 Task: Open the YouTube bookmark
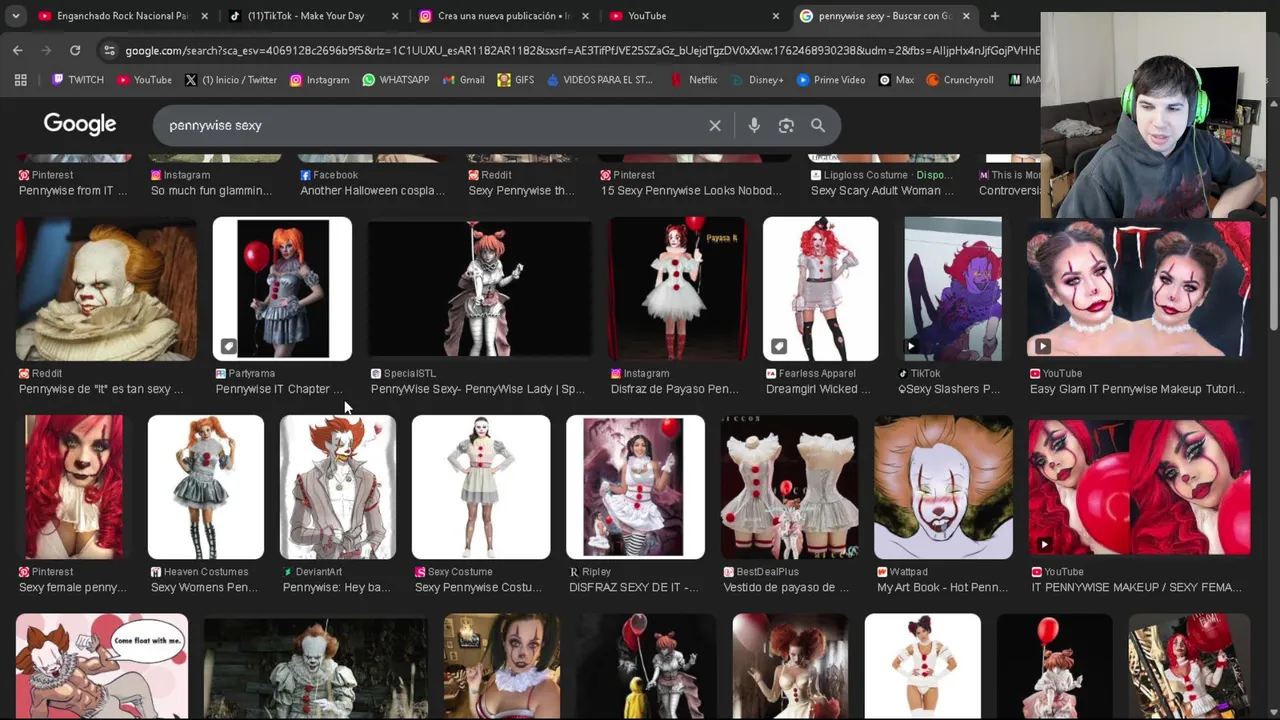coord(143,80)
